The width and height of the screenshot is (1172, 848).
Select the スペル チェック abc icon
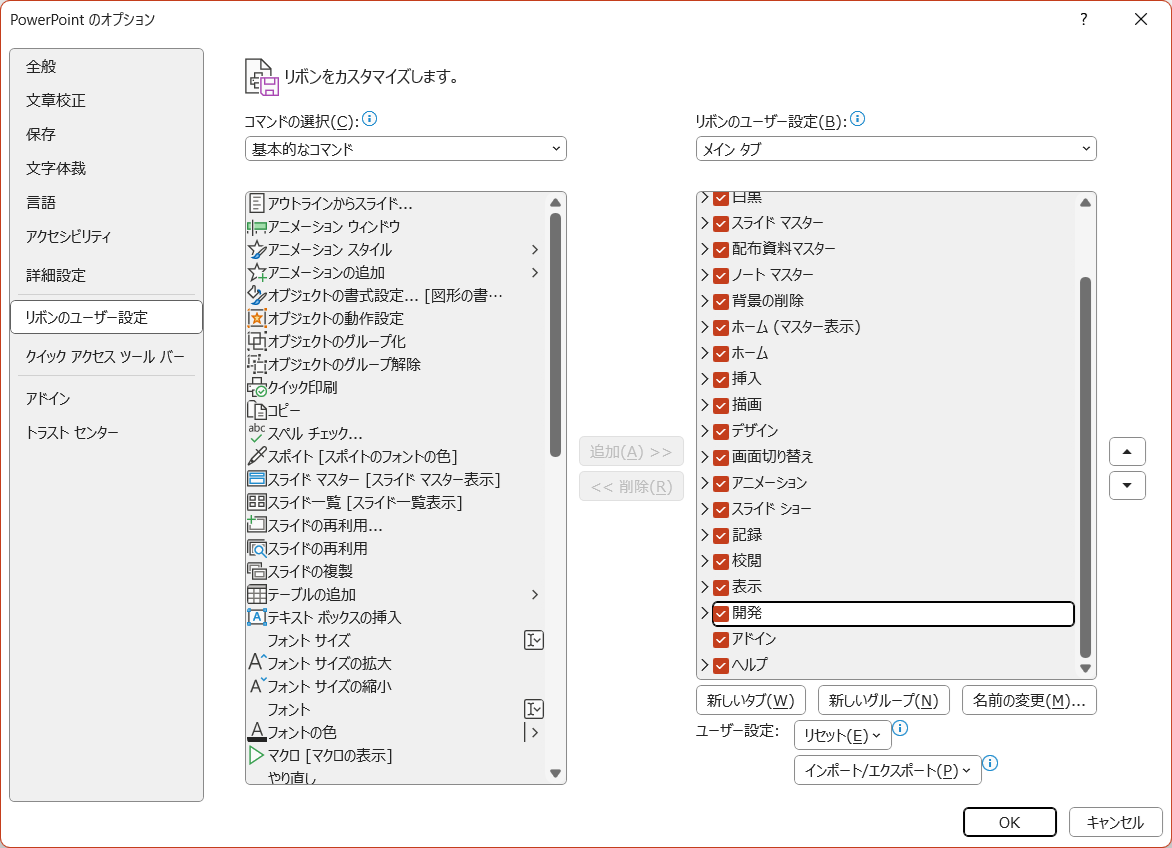click(256, 433)
